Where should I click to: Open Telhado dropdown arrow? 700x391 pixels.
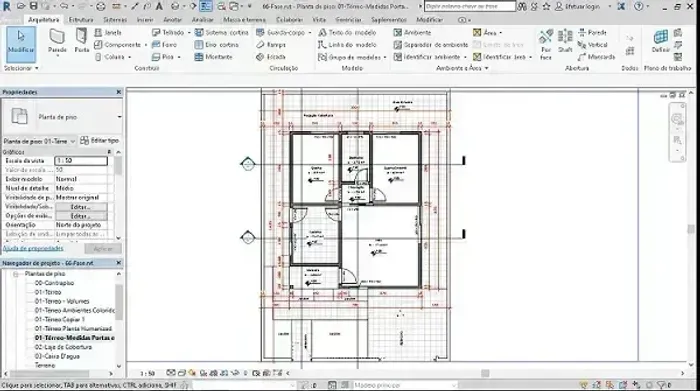click(189, 33)
